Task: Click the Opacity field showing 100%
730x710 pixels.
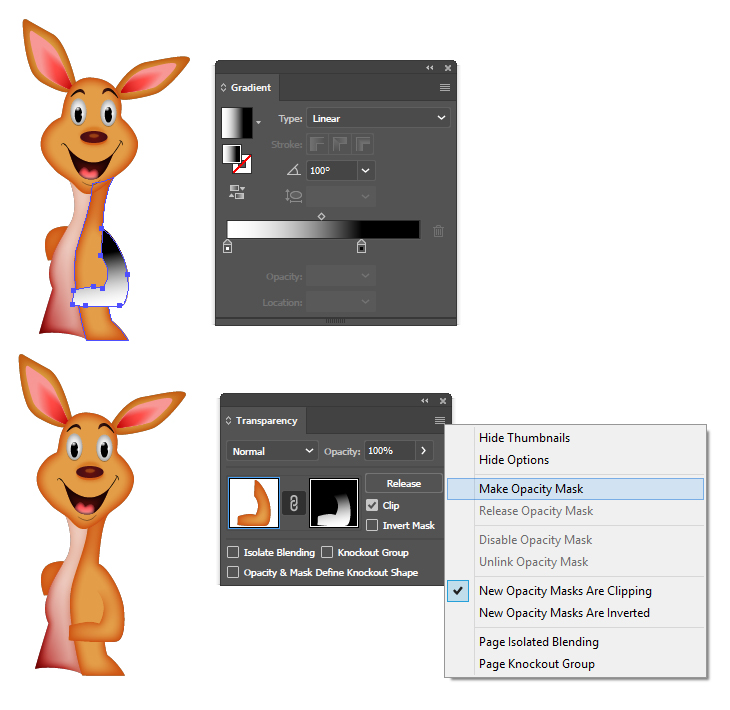Action: click(x=390, y=451)
